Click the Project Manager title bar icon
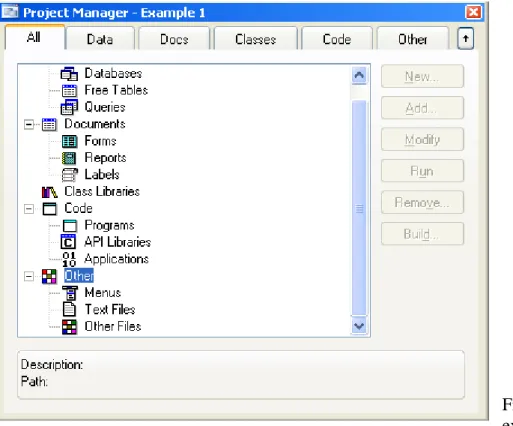513x426 pixels. [10, 12]
